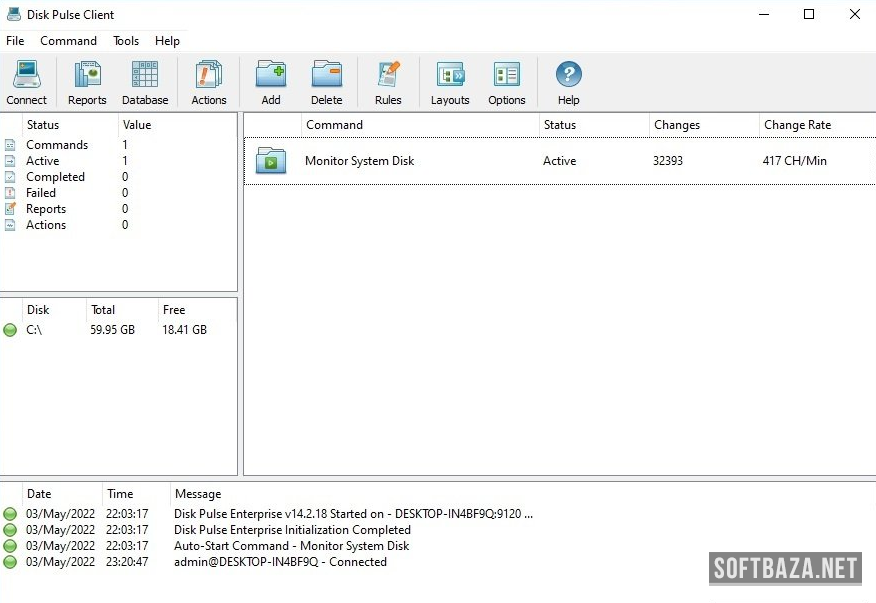Click the green monitor folder icon
This screenshot has width=876, height=603.
[x=271, y=161]
